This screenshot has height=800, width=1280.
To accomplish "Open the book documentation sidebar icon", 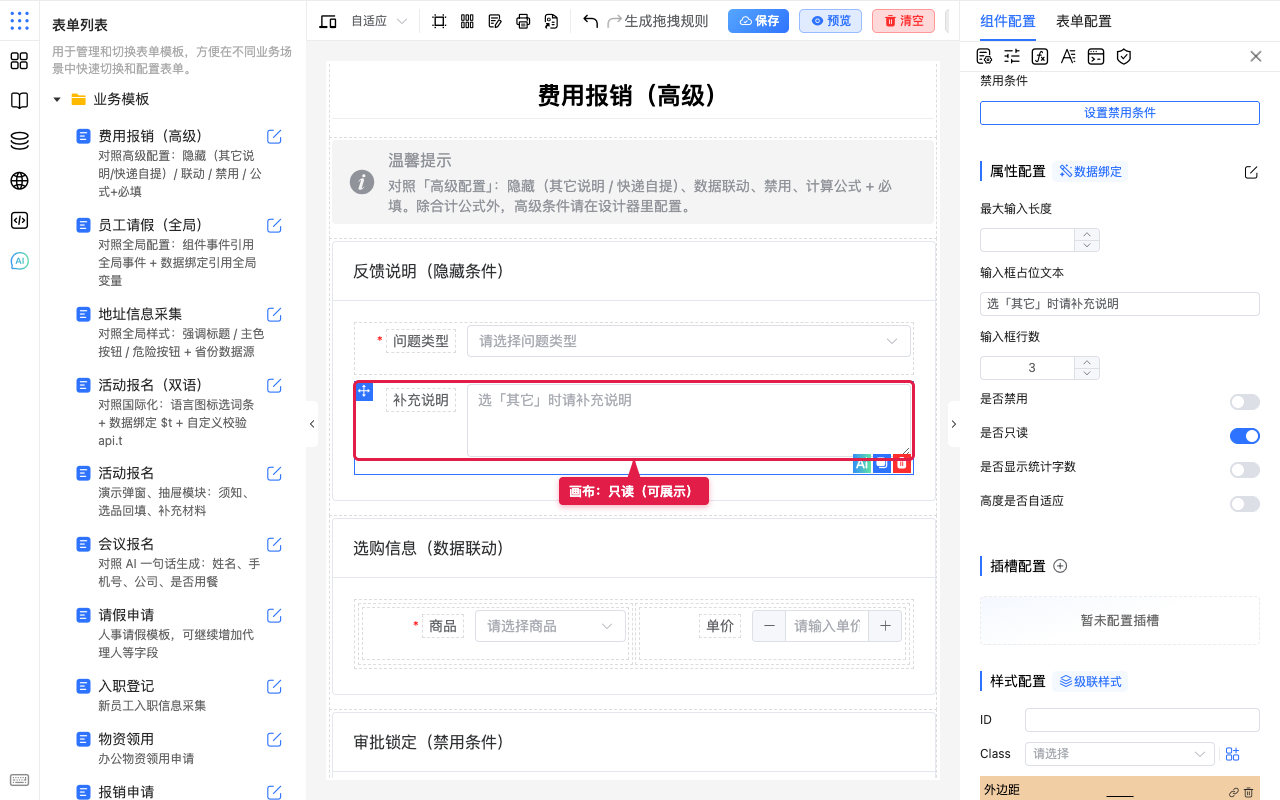I will (x=19, y=101).
